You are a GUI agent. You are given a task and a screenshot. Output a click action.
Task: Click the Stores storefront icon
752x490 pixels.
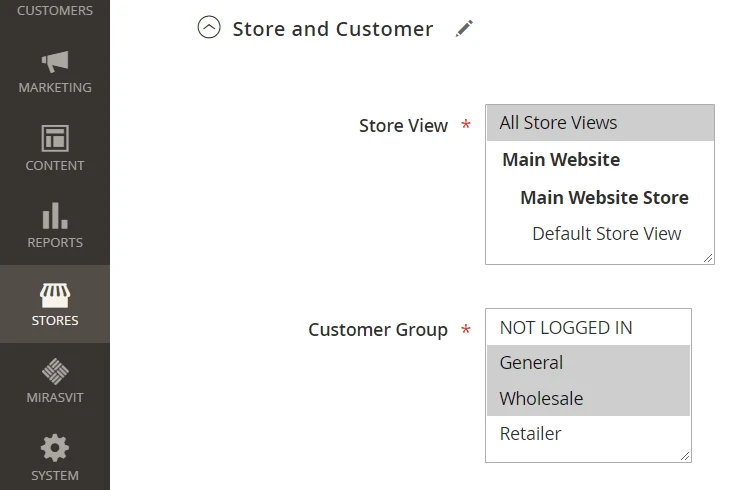point(55,294)
